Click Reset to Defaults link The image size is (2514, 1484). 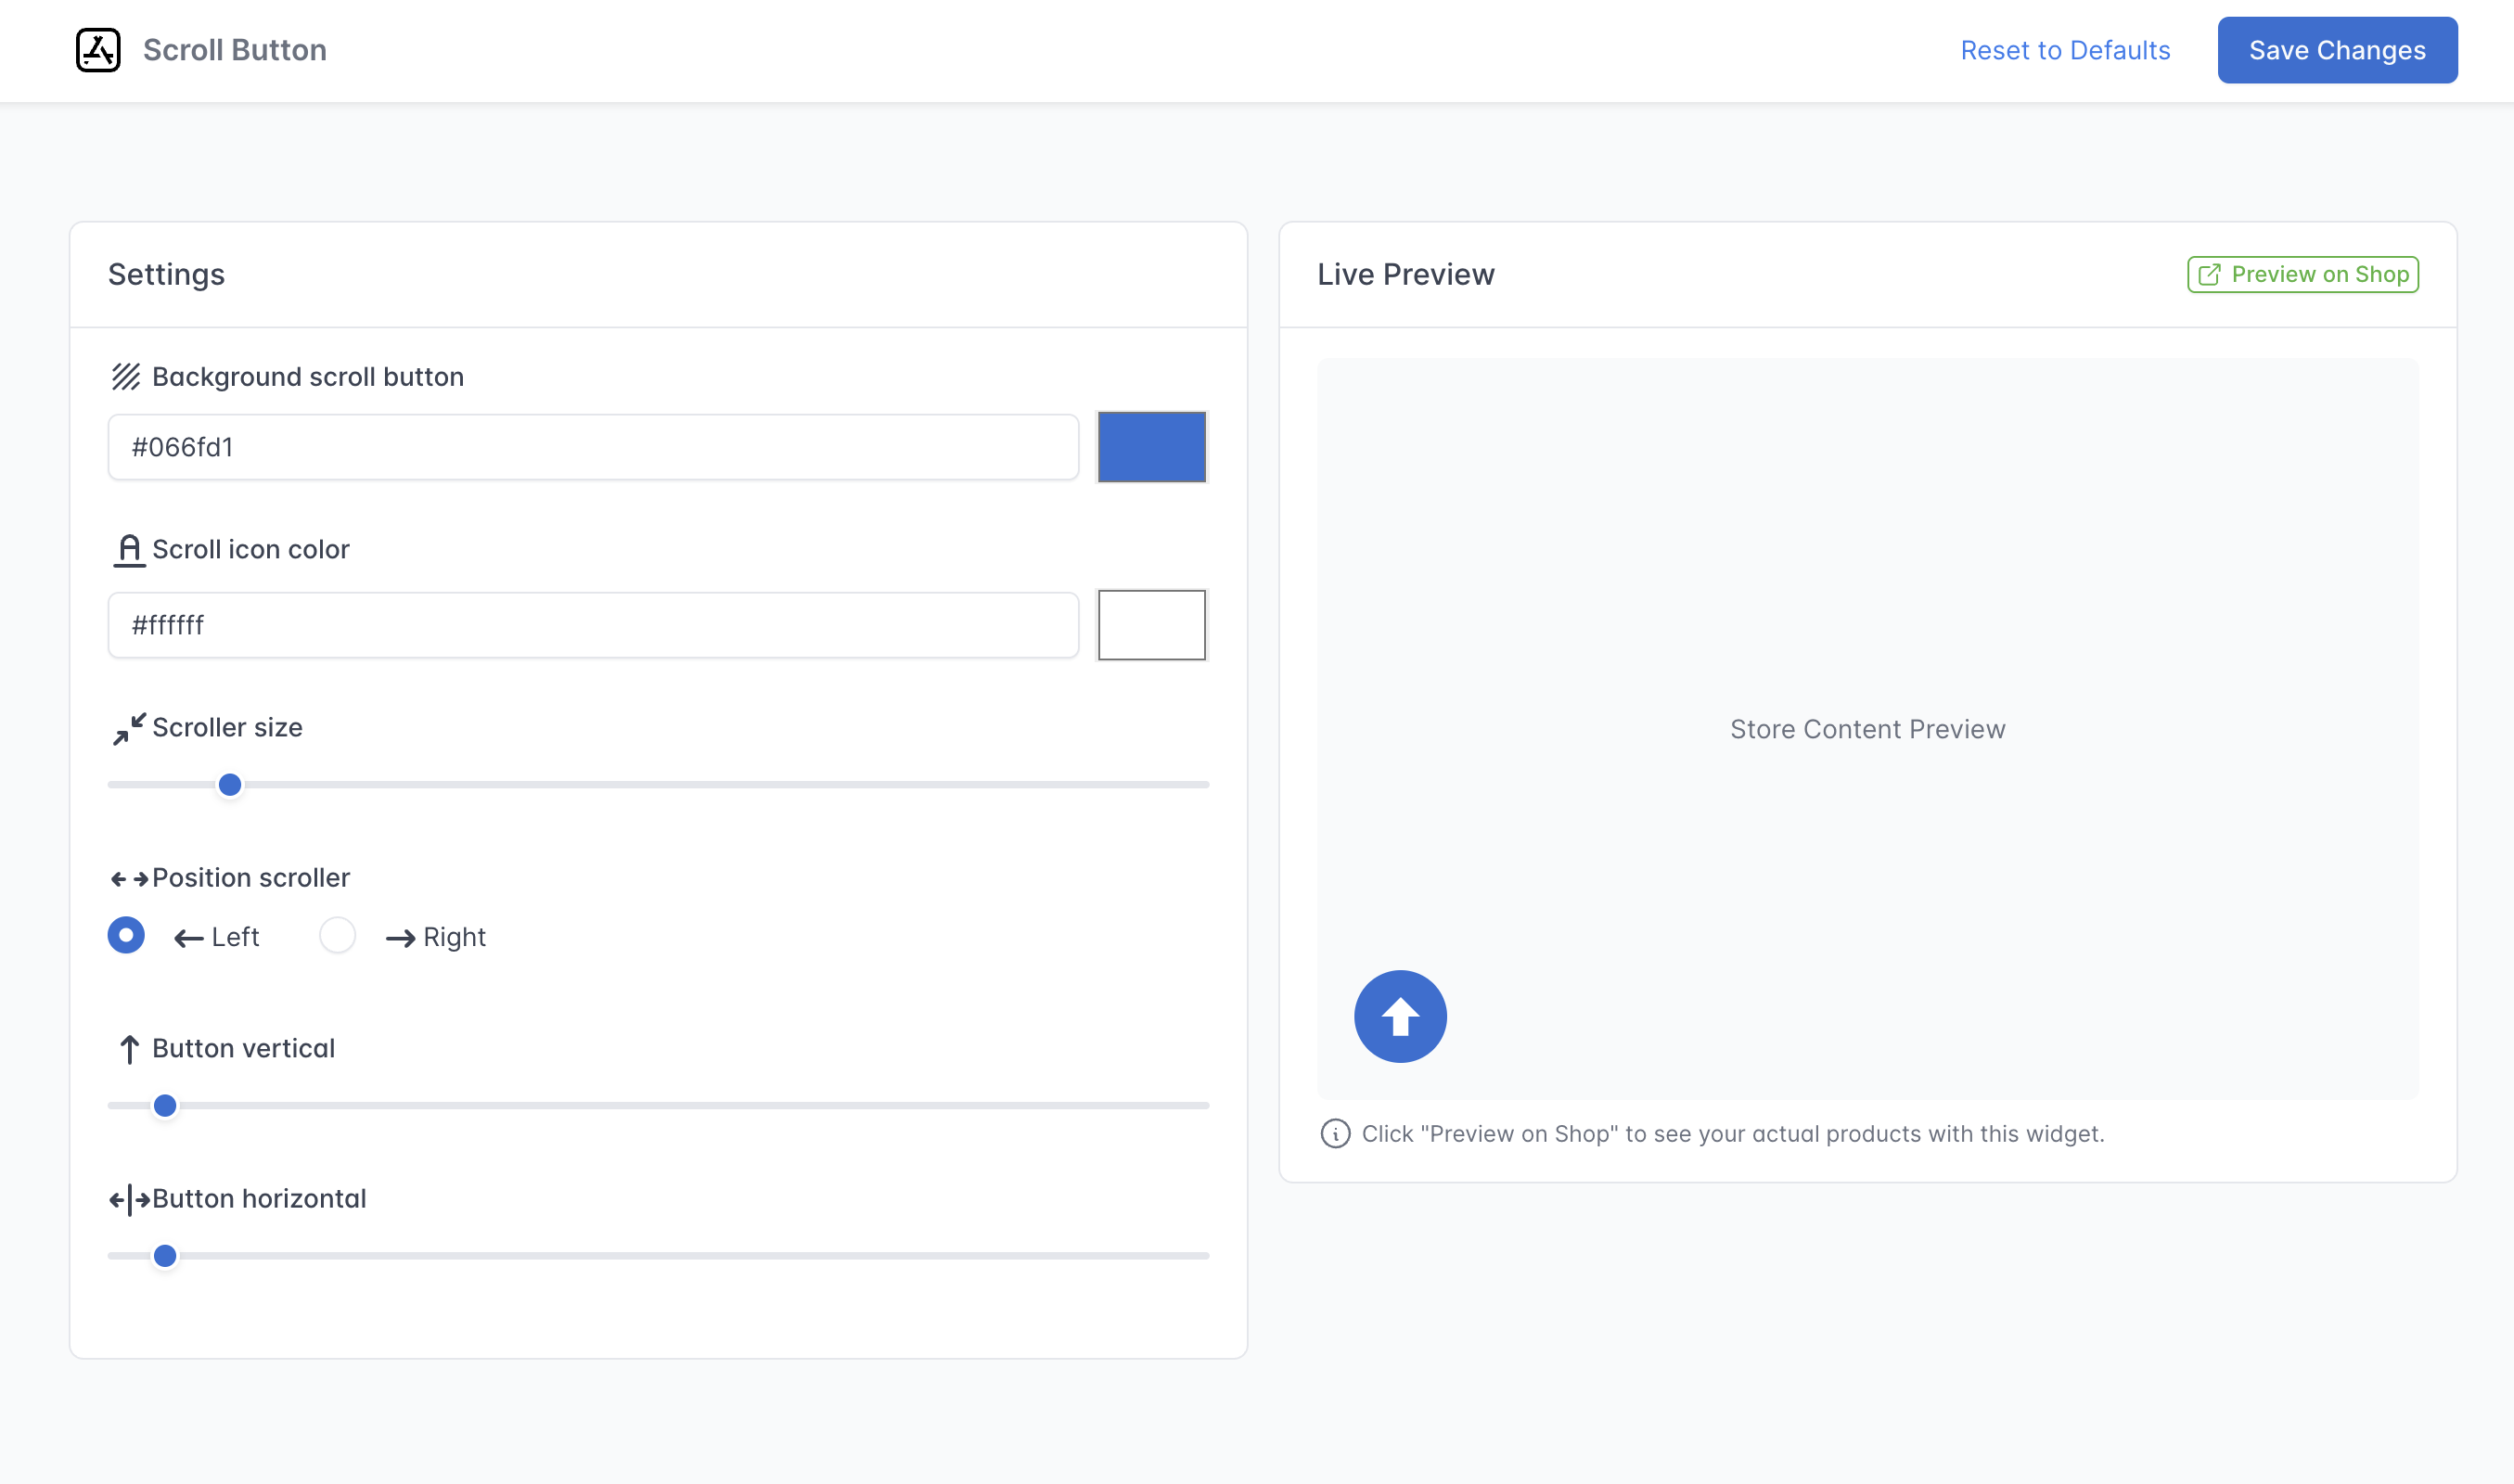pyautogui.click(x=2065, y=50)
